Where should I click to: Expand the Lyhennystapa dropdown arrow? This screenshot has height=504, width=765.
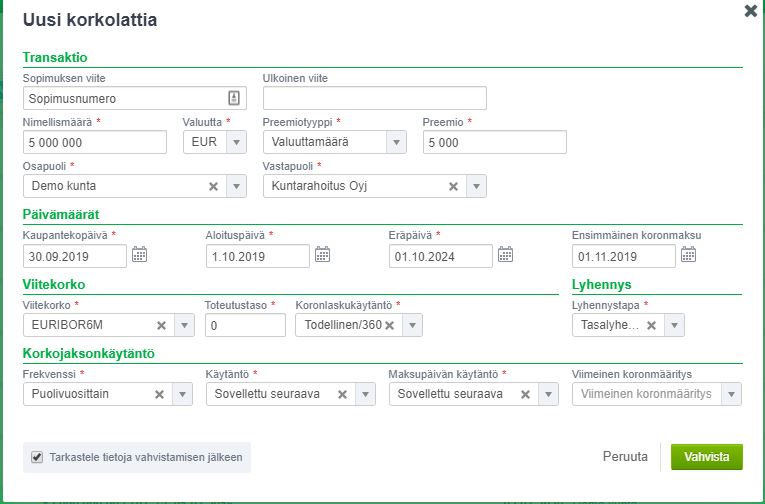pos(676,325)
